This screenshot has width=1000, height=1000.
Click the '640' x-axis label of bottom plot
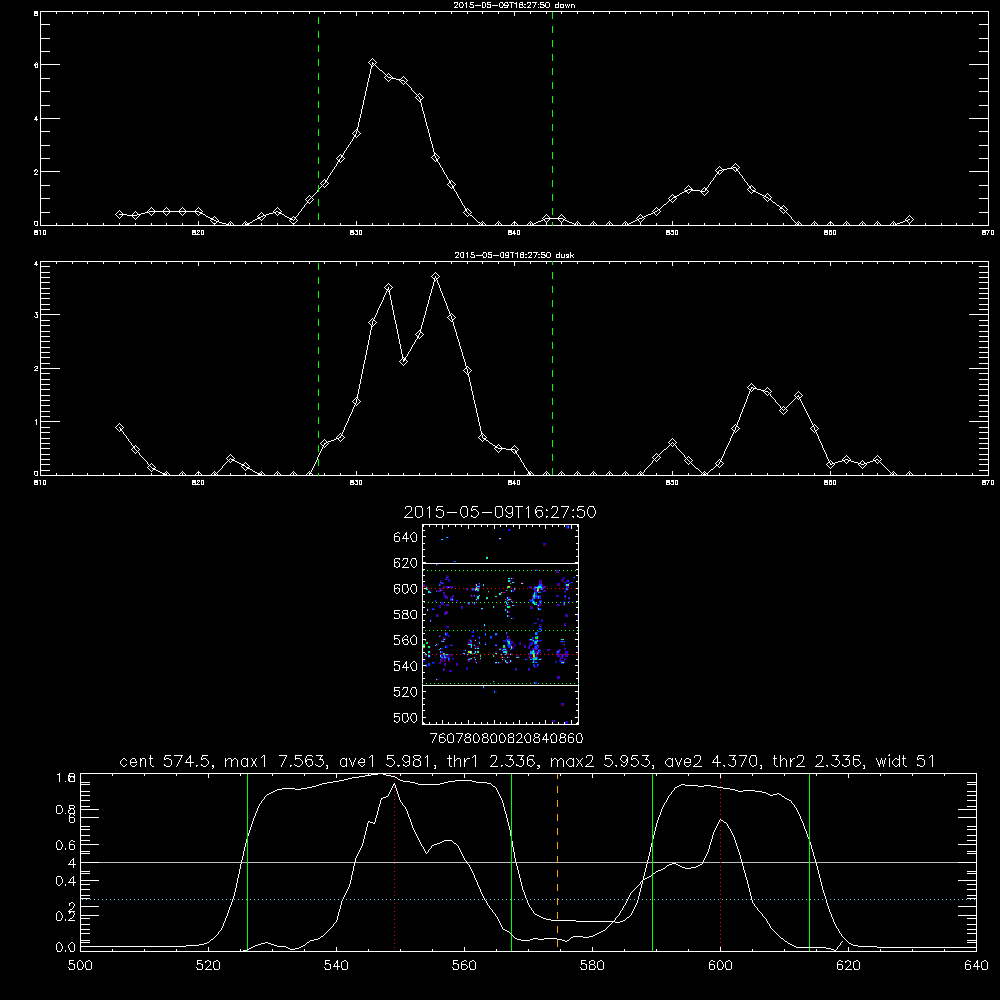click(x=976, y=966)
